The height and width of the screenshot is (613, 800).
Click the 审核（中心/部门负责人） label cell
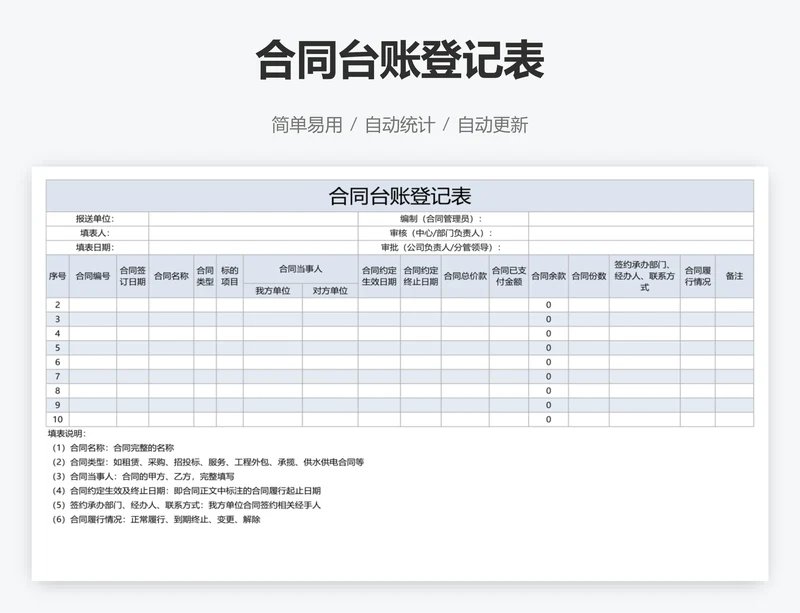pos(443,233)
